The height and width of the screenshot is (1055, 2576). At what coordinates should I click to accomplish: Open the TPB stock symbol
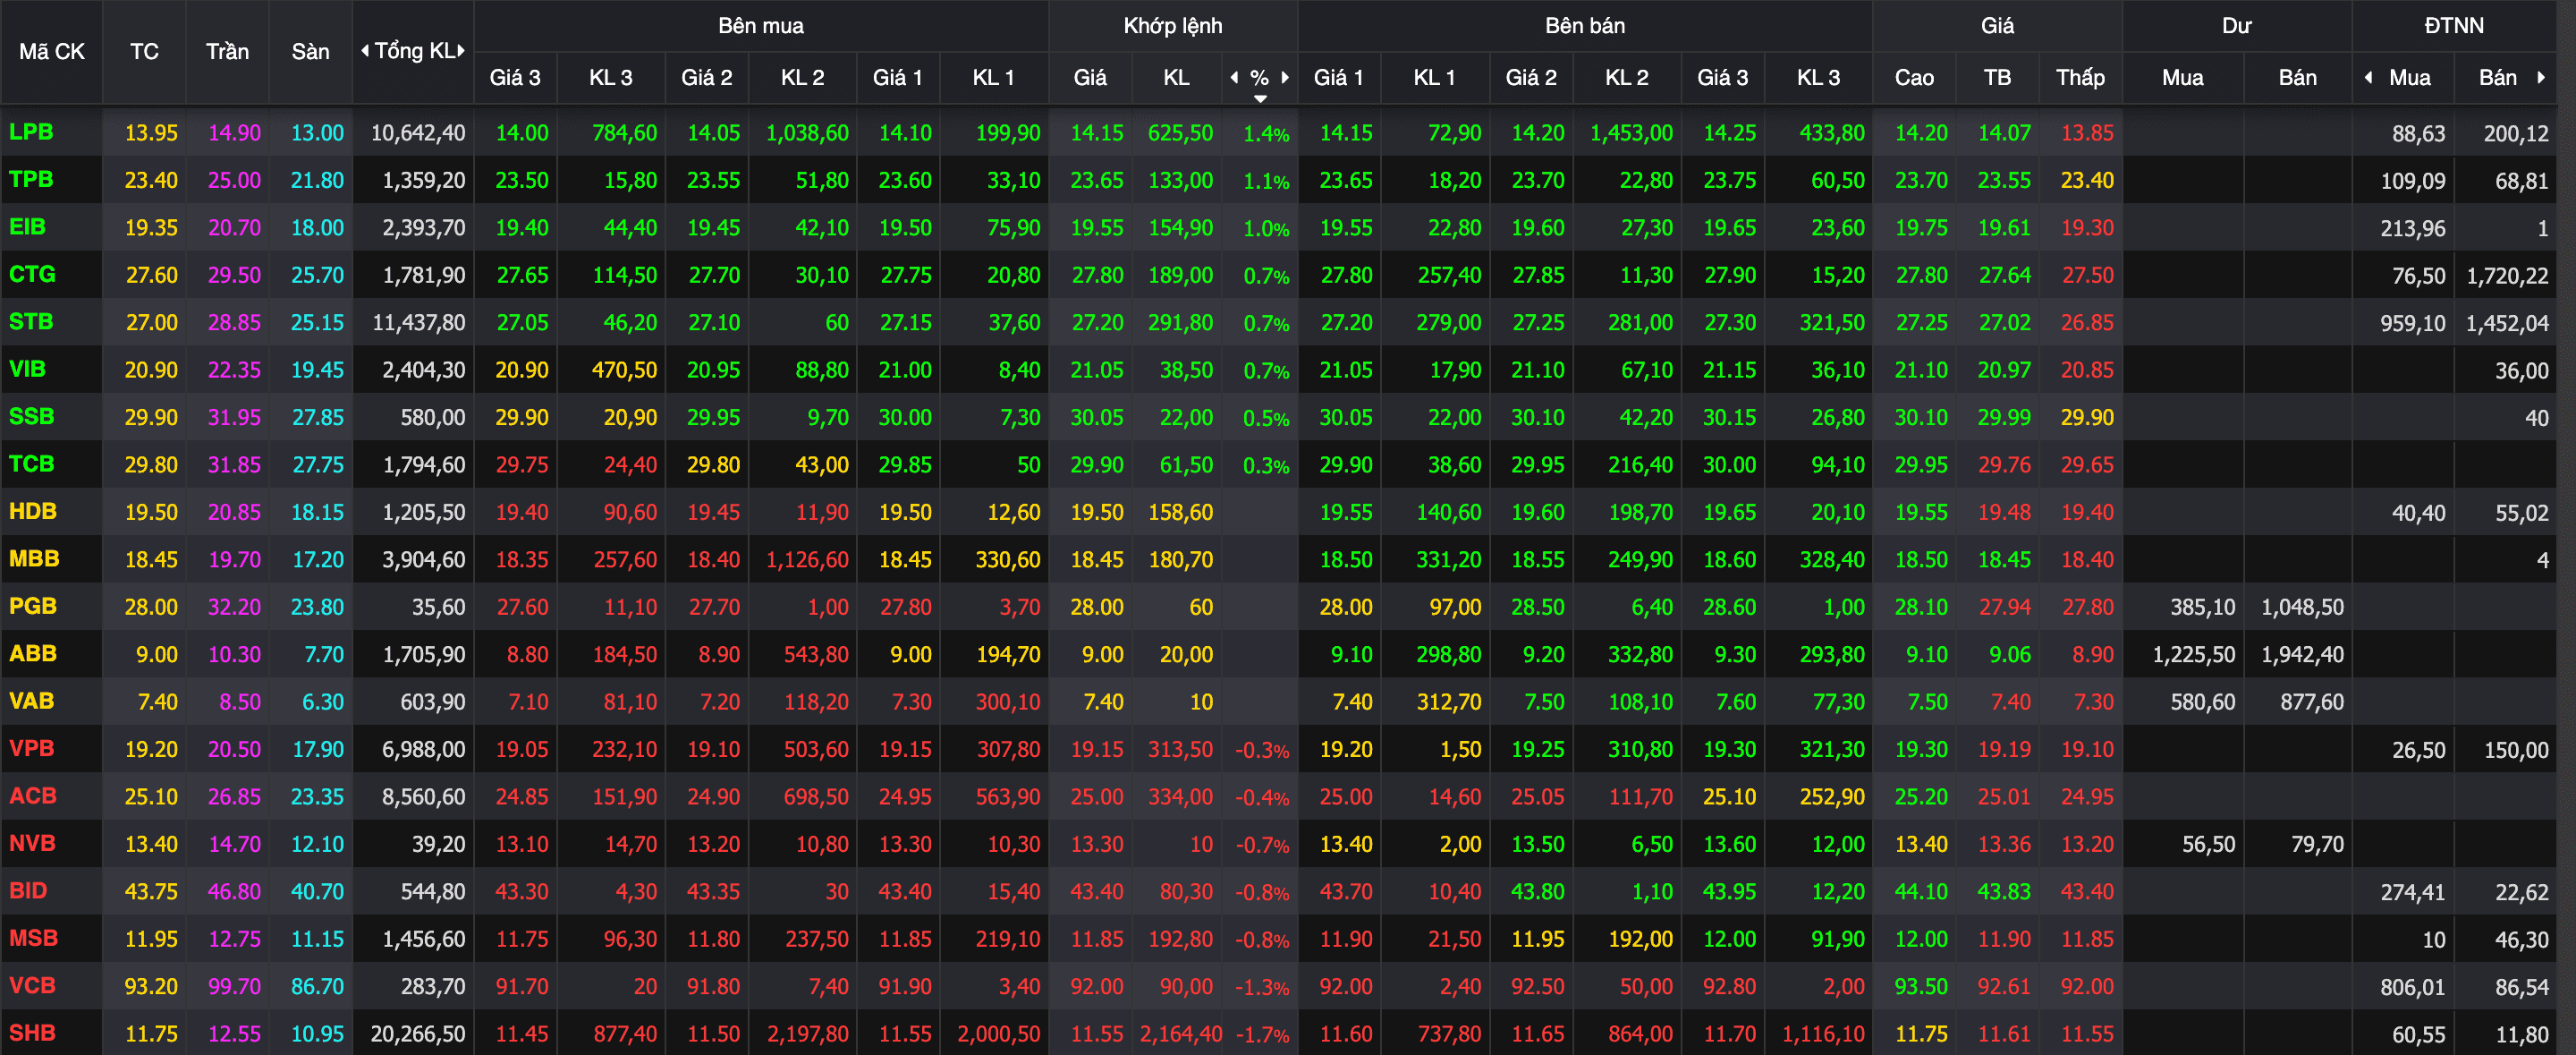click(31, 179)
